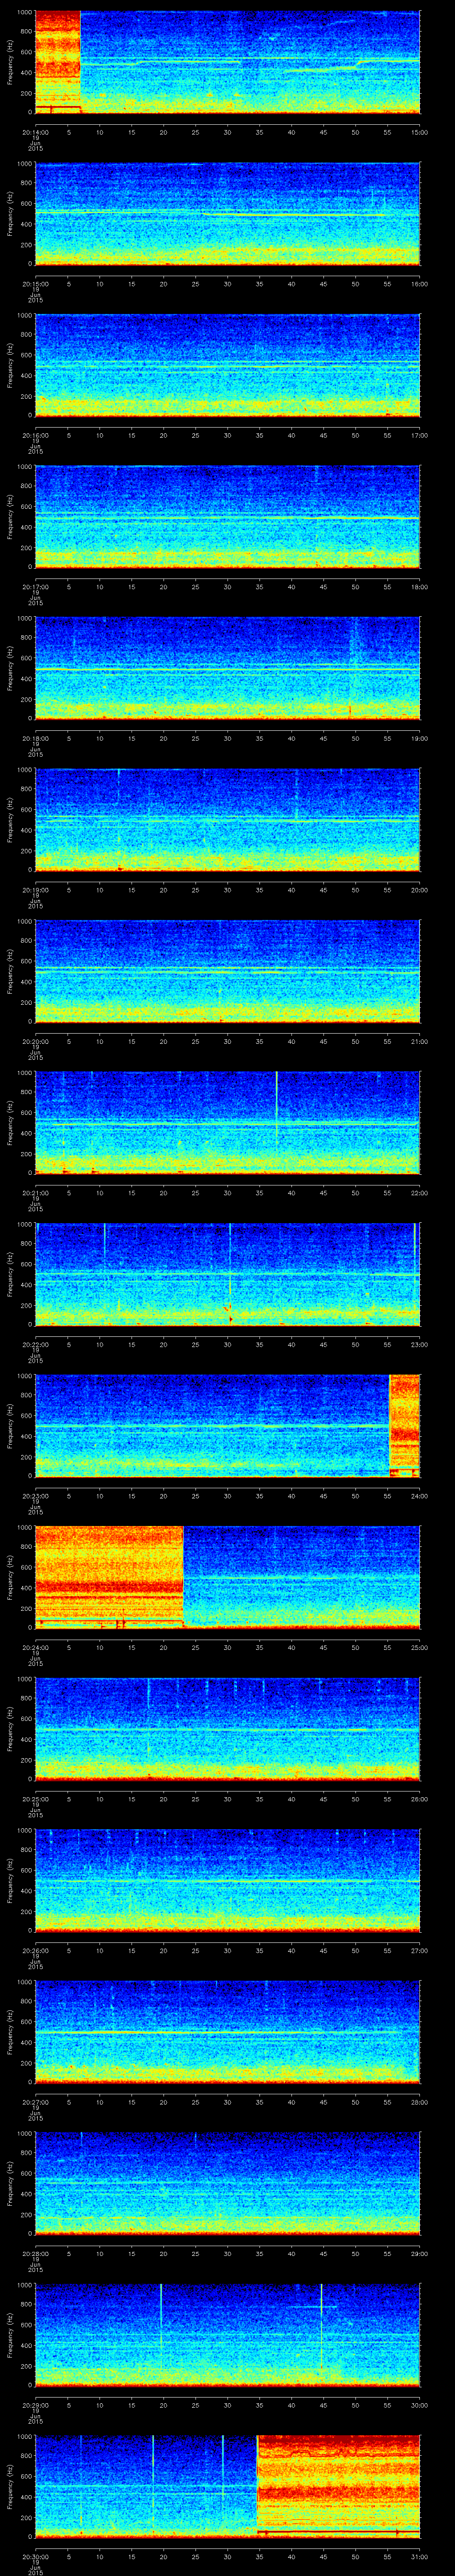Select the '20:20:00' axis timestamp
This screenshot has height=2576, width=455.
(35, 1042)
